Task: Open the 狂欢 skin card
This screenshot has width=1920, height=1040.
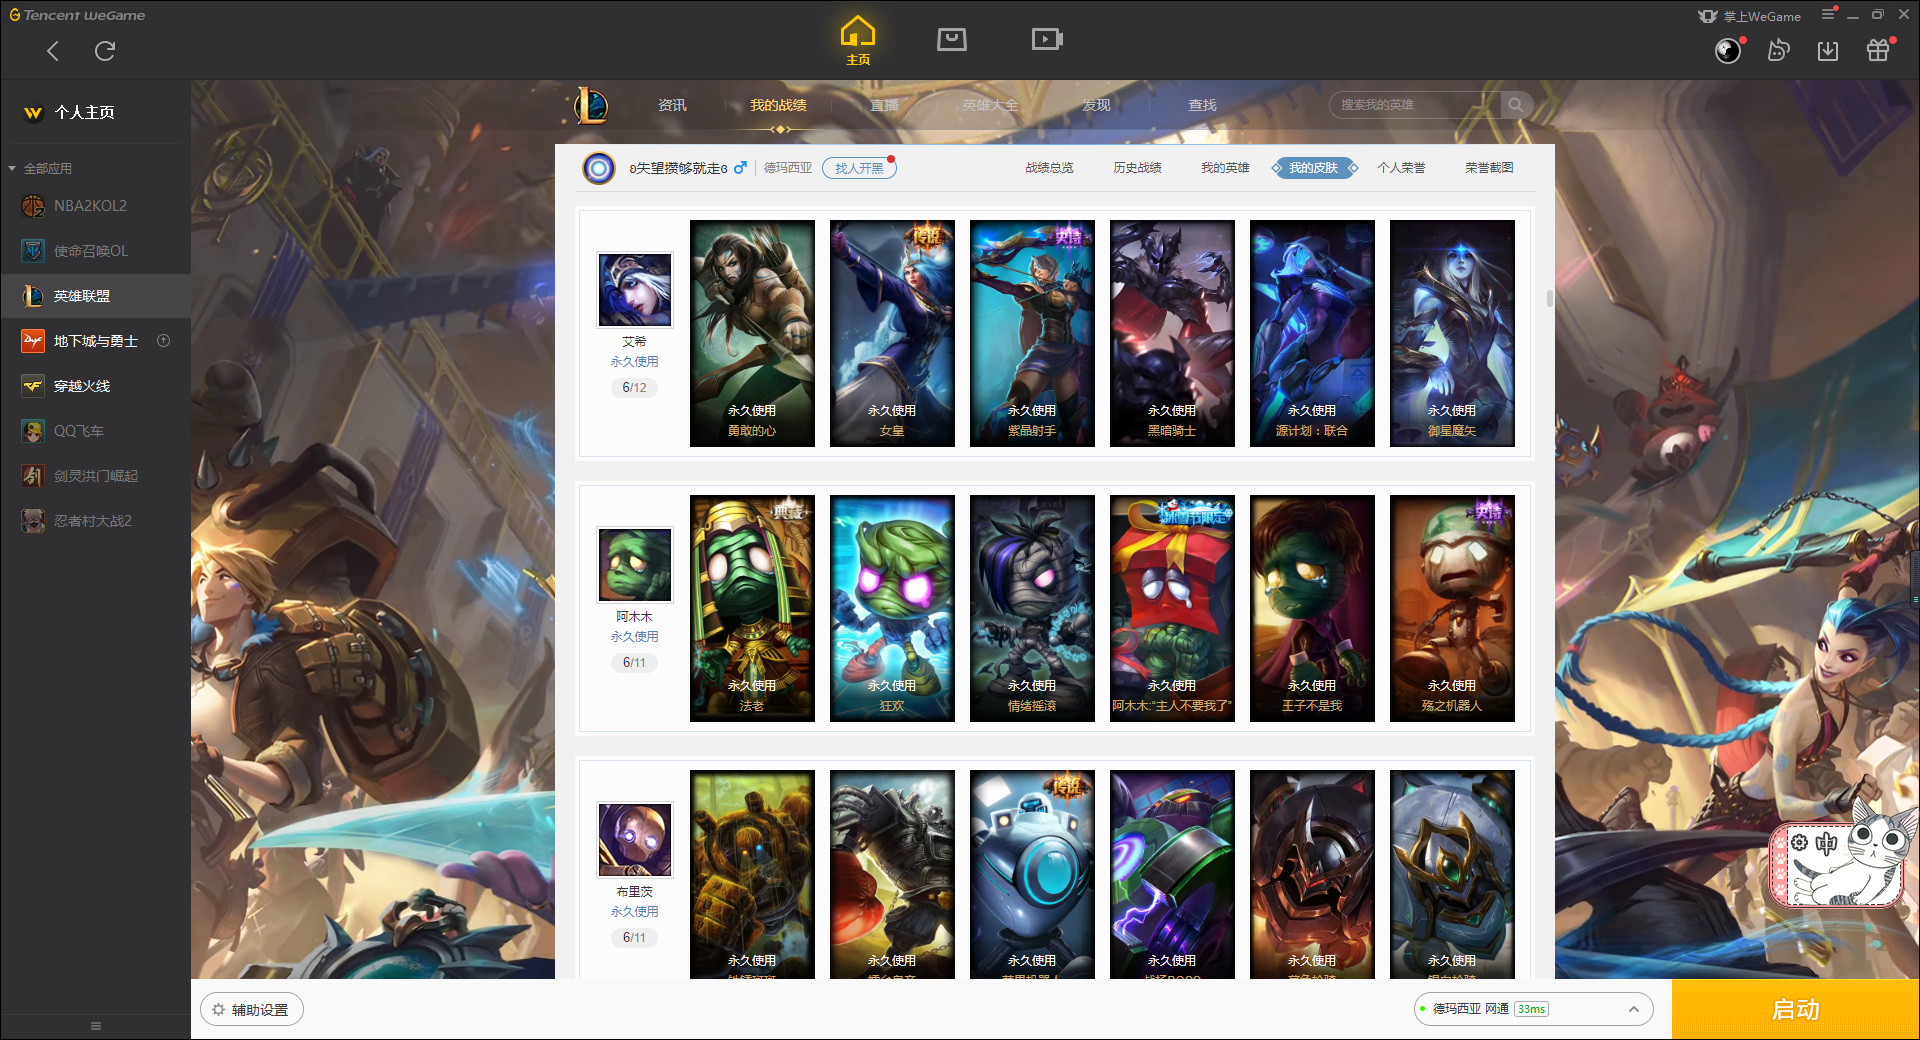Action: click(x=892, y=608)
